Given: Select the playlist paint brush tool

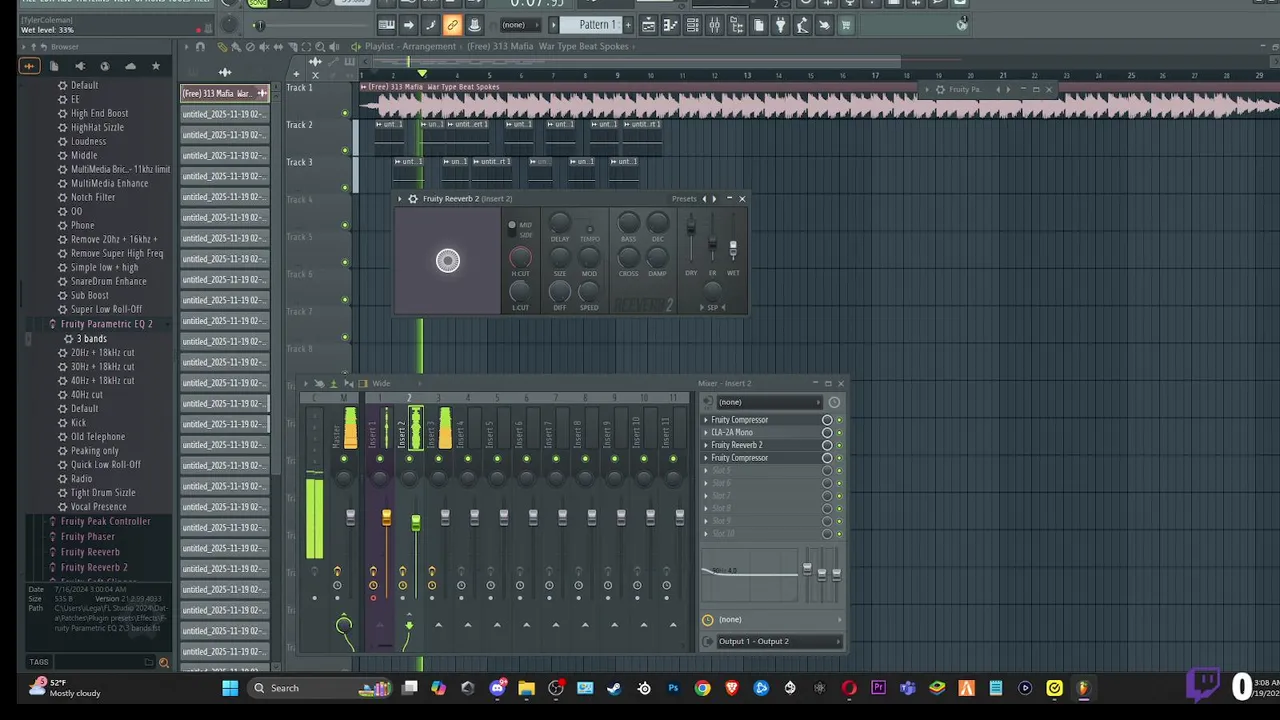Looking at the screenshot, I should (236, 47).
